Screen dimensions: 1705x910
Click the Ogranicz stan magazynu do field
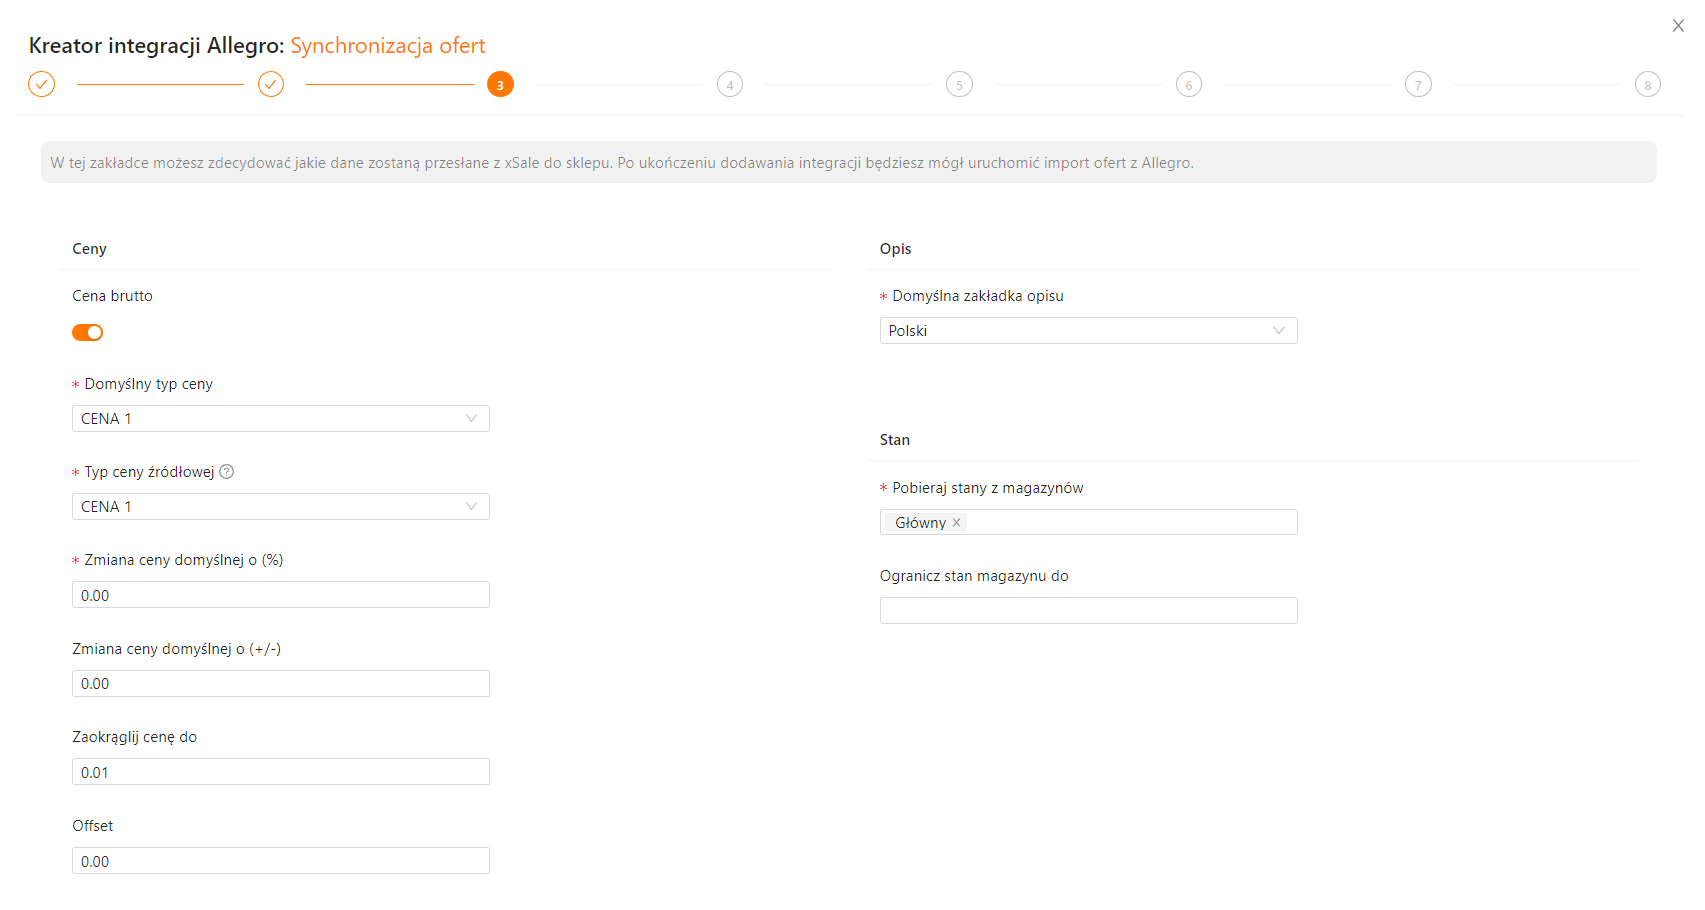click(1088, 611)
